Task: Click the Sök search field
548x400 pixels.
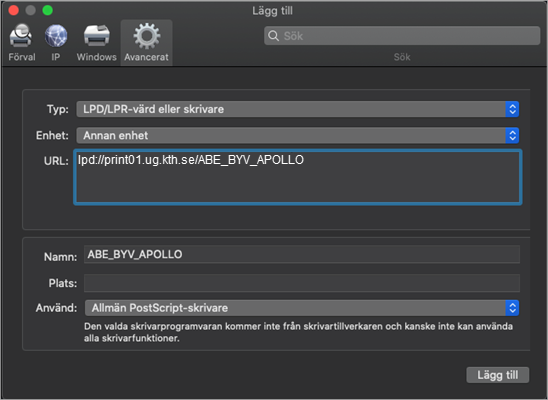Action: 402,36
